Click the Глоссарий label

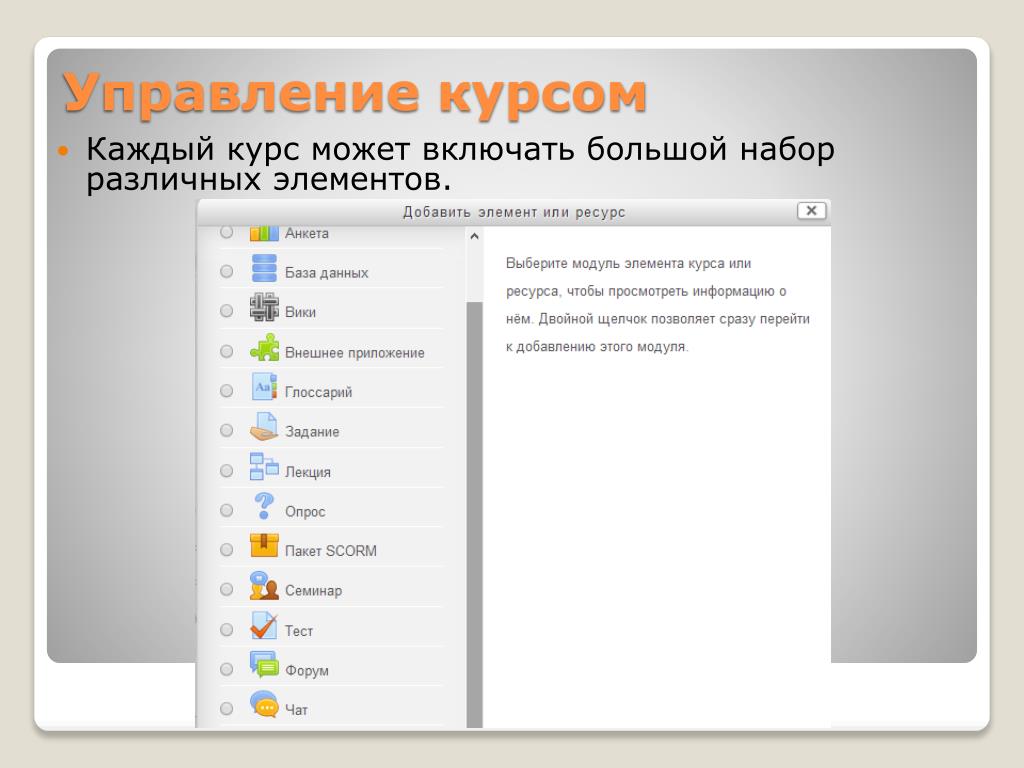pyautogui.click(x=319, y=392)
